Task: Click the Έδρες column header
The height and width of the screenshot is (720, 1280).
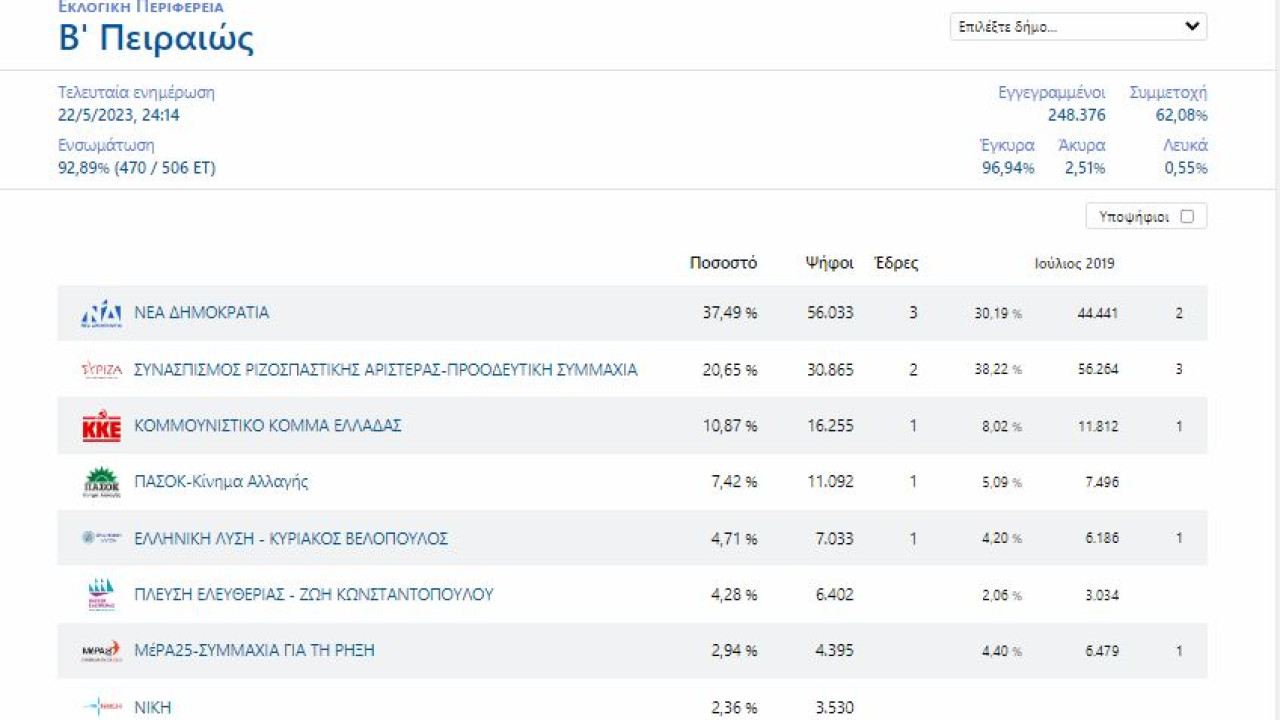Action: click(896, 263)
